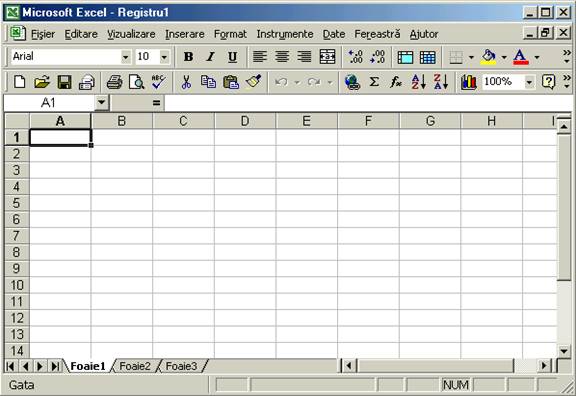The height and width of the screenshot is (396, 576).
Task: Open Office Assistant help icon
Action: point(548,82)
